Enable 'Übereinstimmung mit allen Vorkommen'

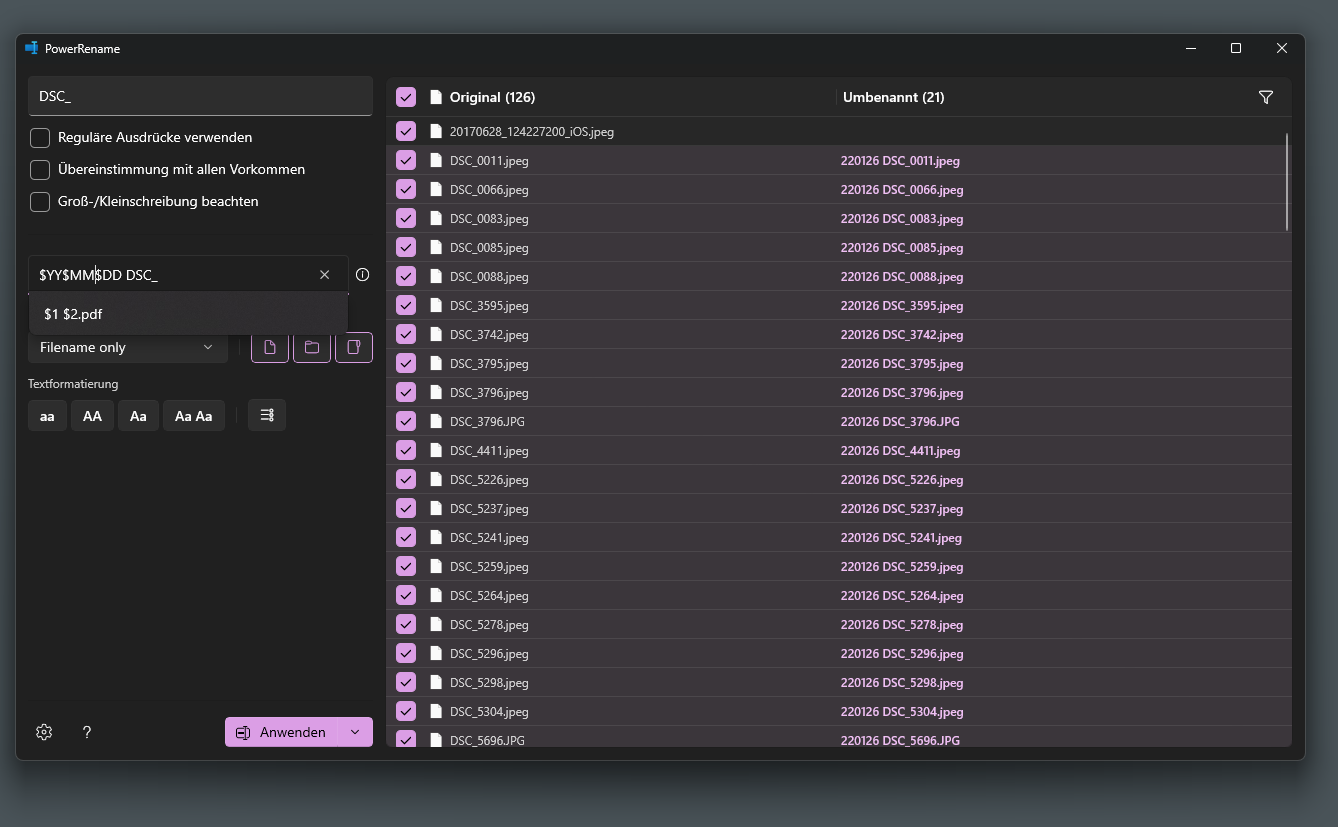tap(40, 169)
